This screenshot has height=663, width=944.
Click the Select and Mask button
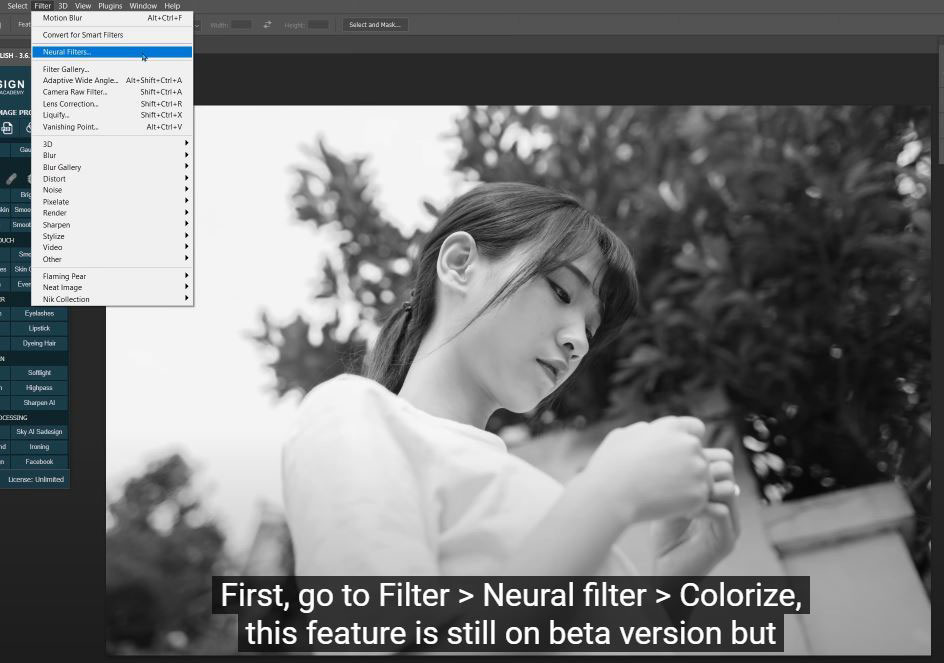click(375, 24)
